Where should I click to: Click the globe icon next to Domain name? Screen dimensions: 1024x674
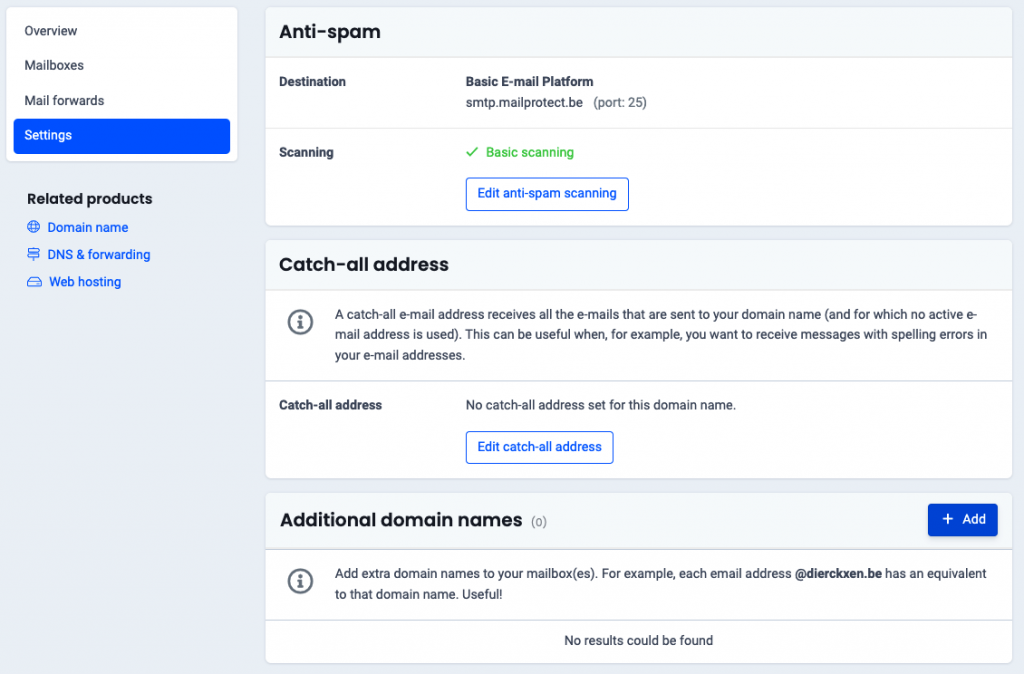tap(33, 227)
